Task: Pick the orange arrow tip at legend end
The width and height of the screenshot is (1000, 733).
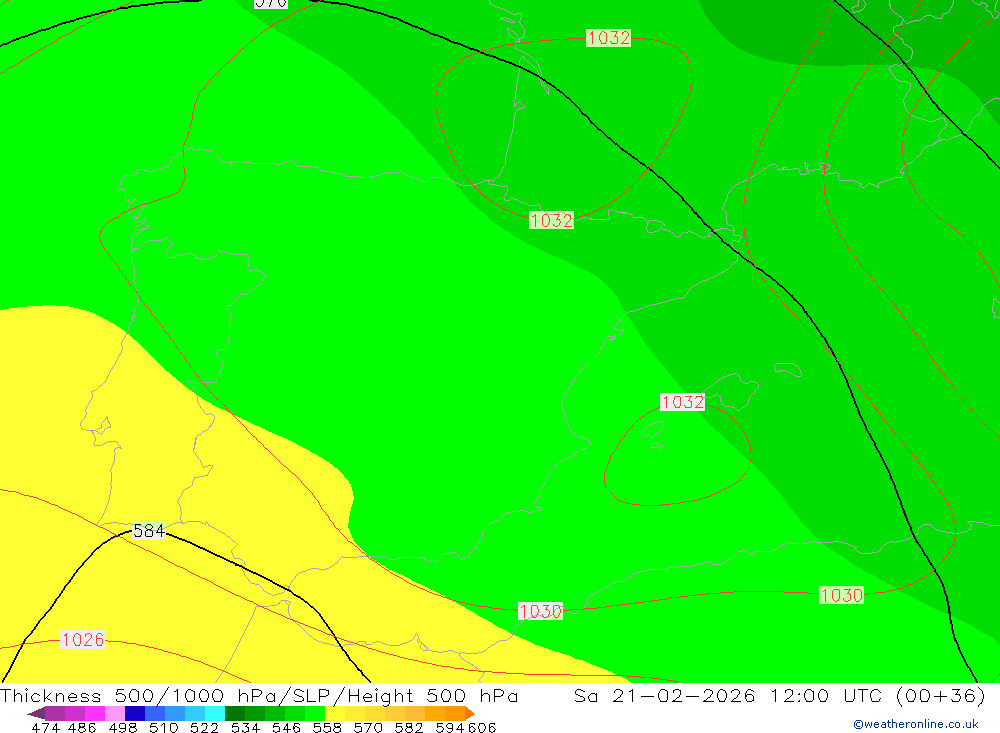Action: pyautogui.click(x=470, y=713)
